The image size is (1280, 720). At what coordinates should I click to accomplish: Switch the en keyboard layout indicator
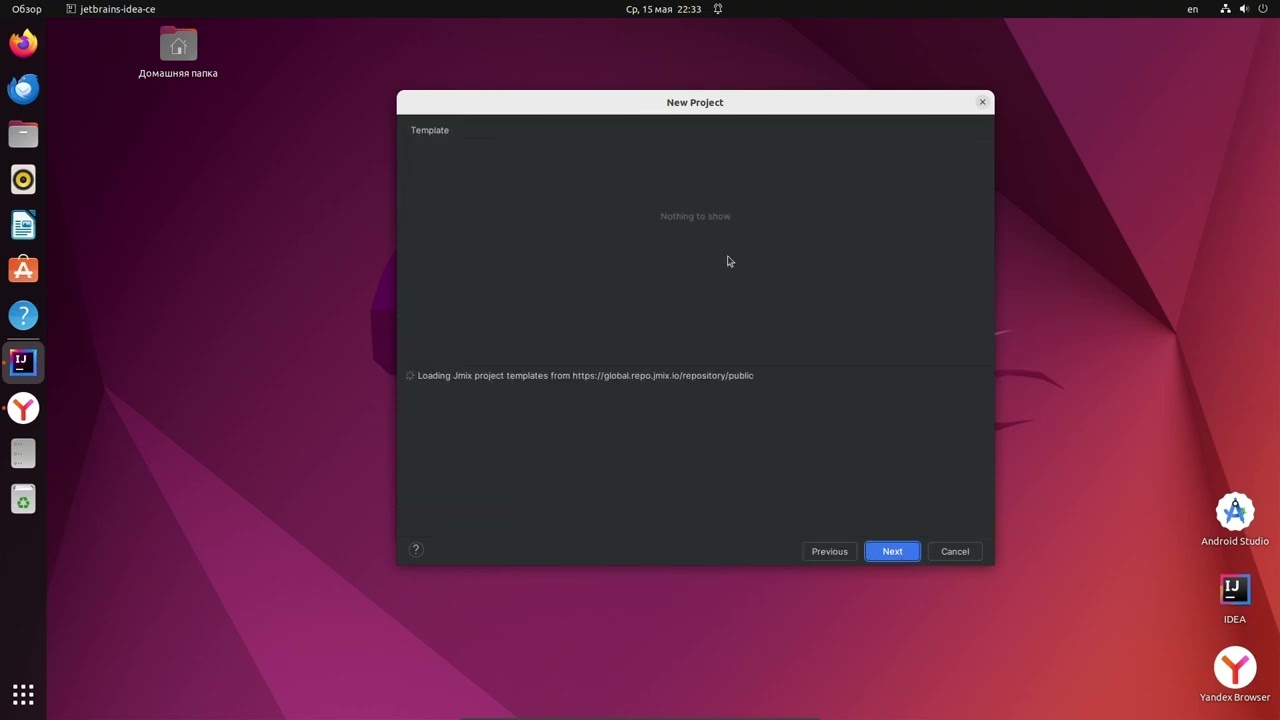coord(1192,9)
